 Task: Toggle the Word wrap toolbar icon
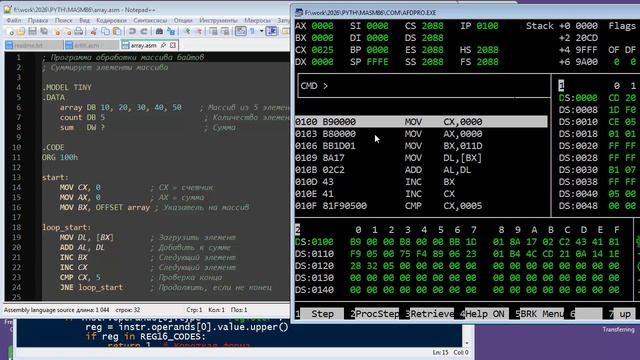coord(241,31)
